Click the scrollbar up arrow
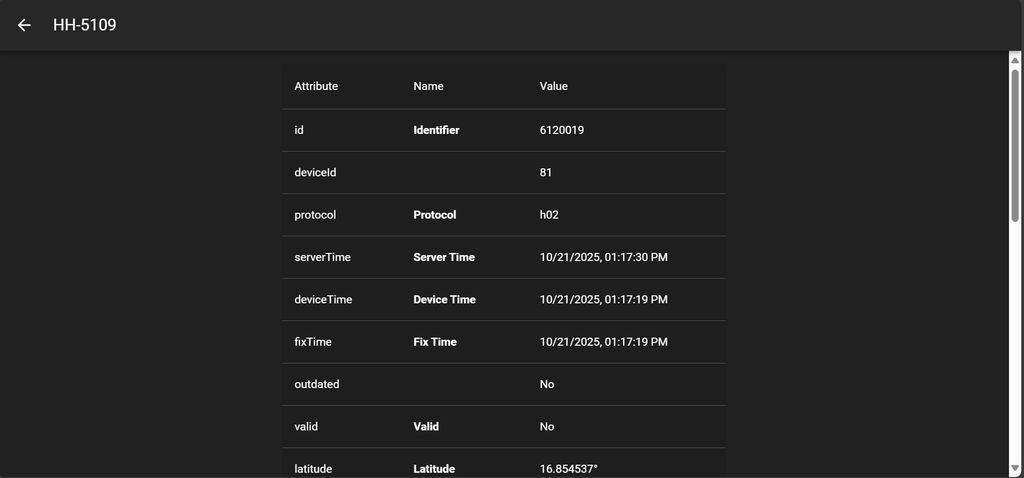Viewport: 1024px width, 478px height. (x=1016, y=58)
